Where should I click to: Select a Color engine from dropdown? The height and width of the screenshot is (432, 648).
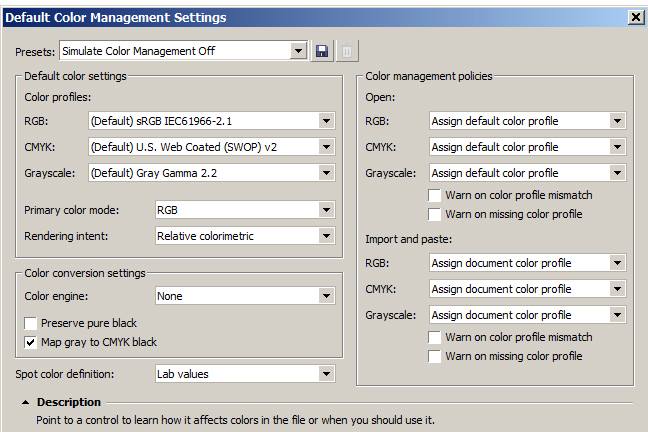tap(326, 296)
